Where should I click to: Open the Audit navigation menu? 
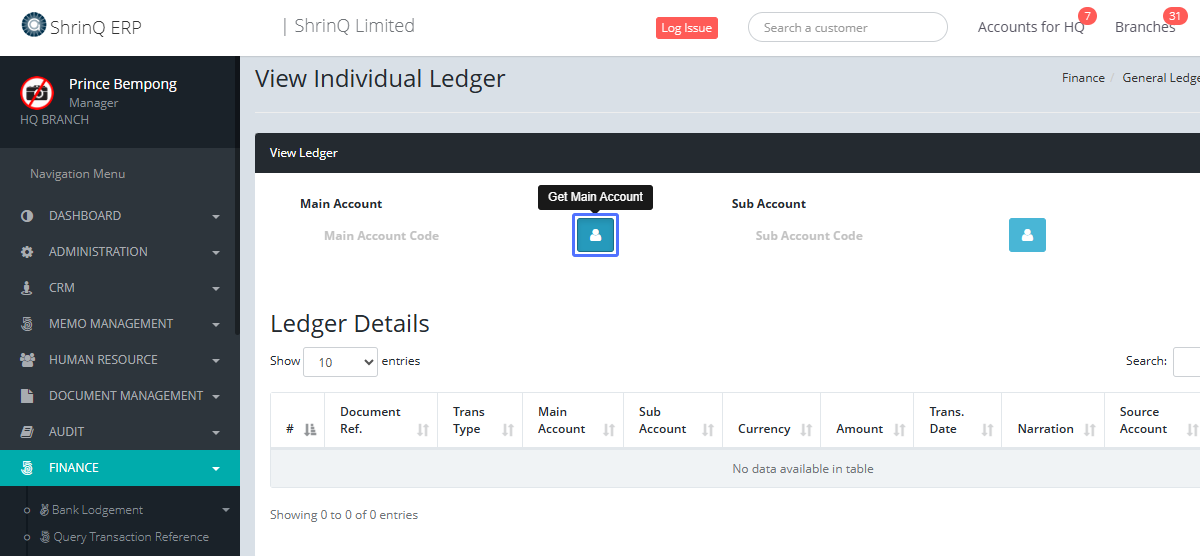click(119, 432)
